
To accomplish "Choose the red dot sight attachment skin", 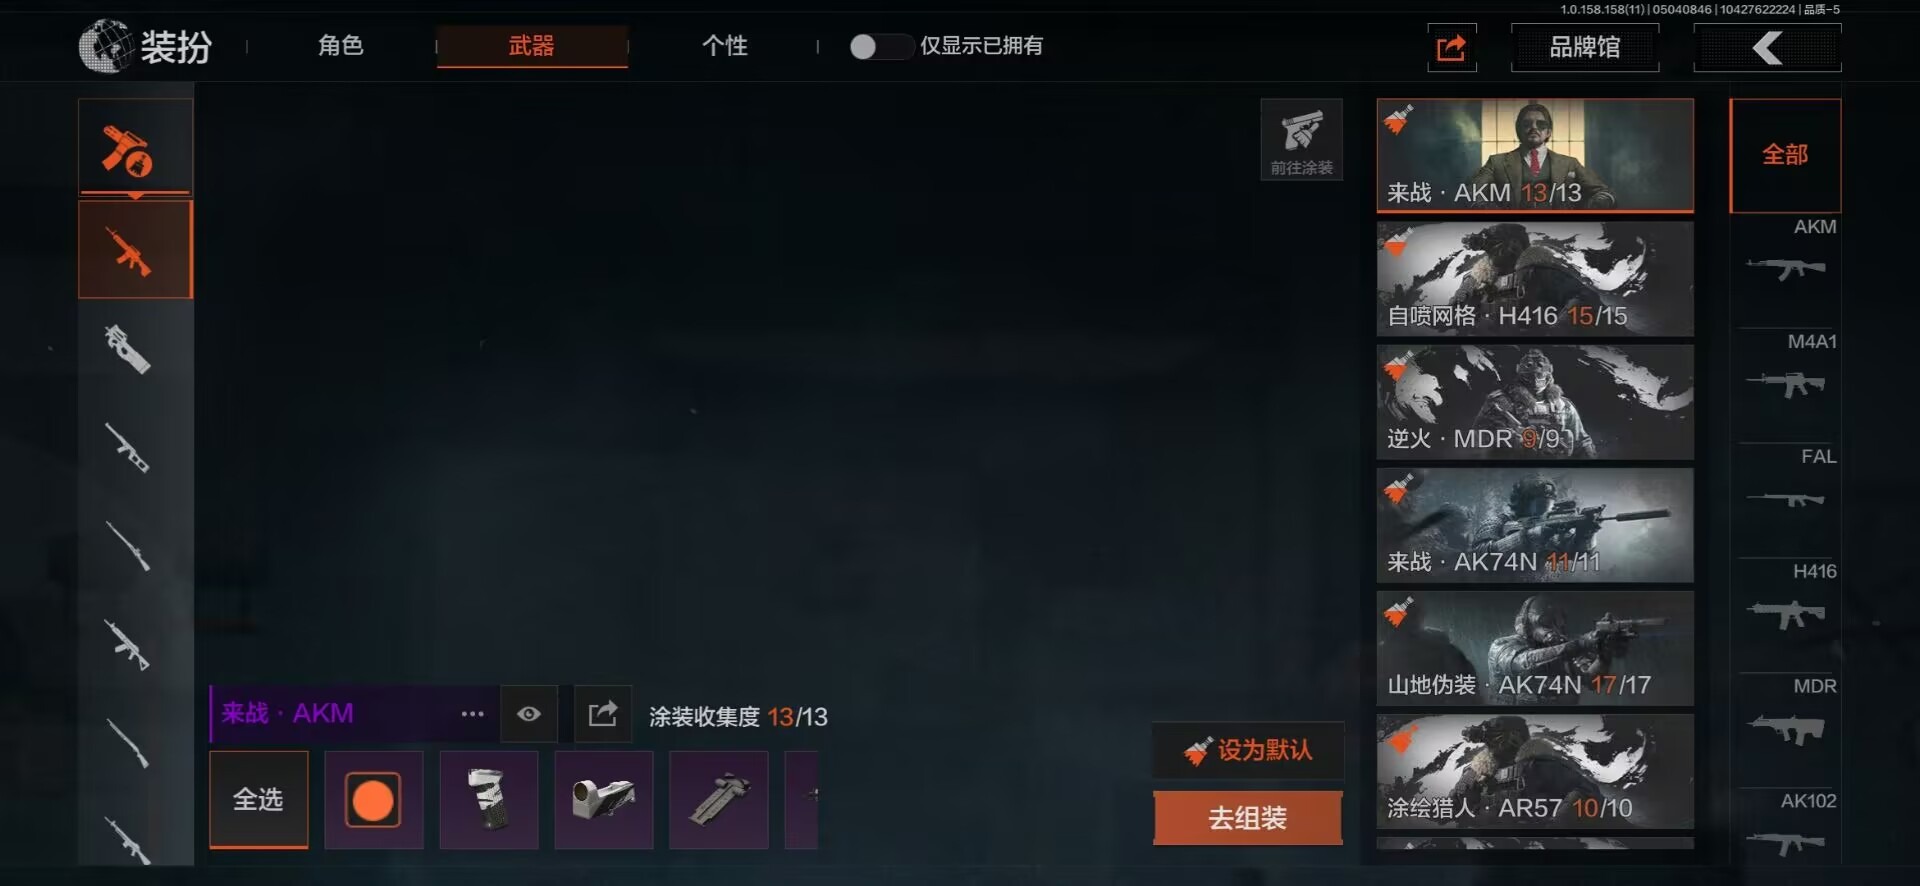I will tap(604, 799).
